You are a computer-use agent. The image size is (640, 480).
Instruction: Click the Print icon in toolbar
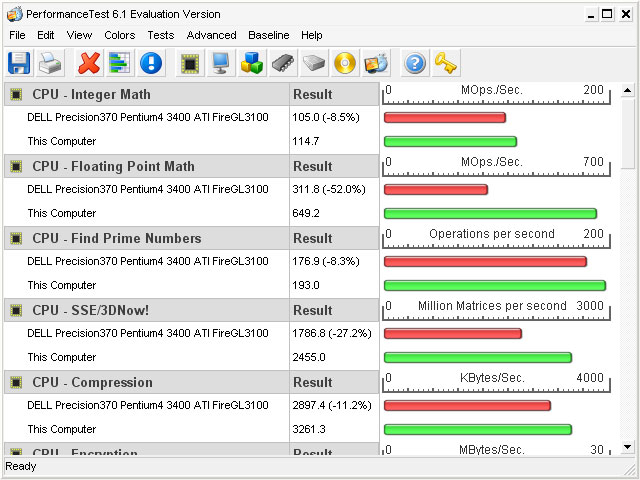(50, 63)
